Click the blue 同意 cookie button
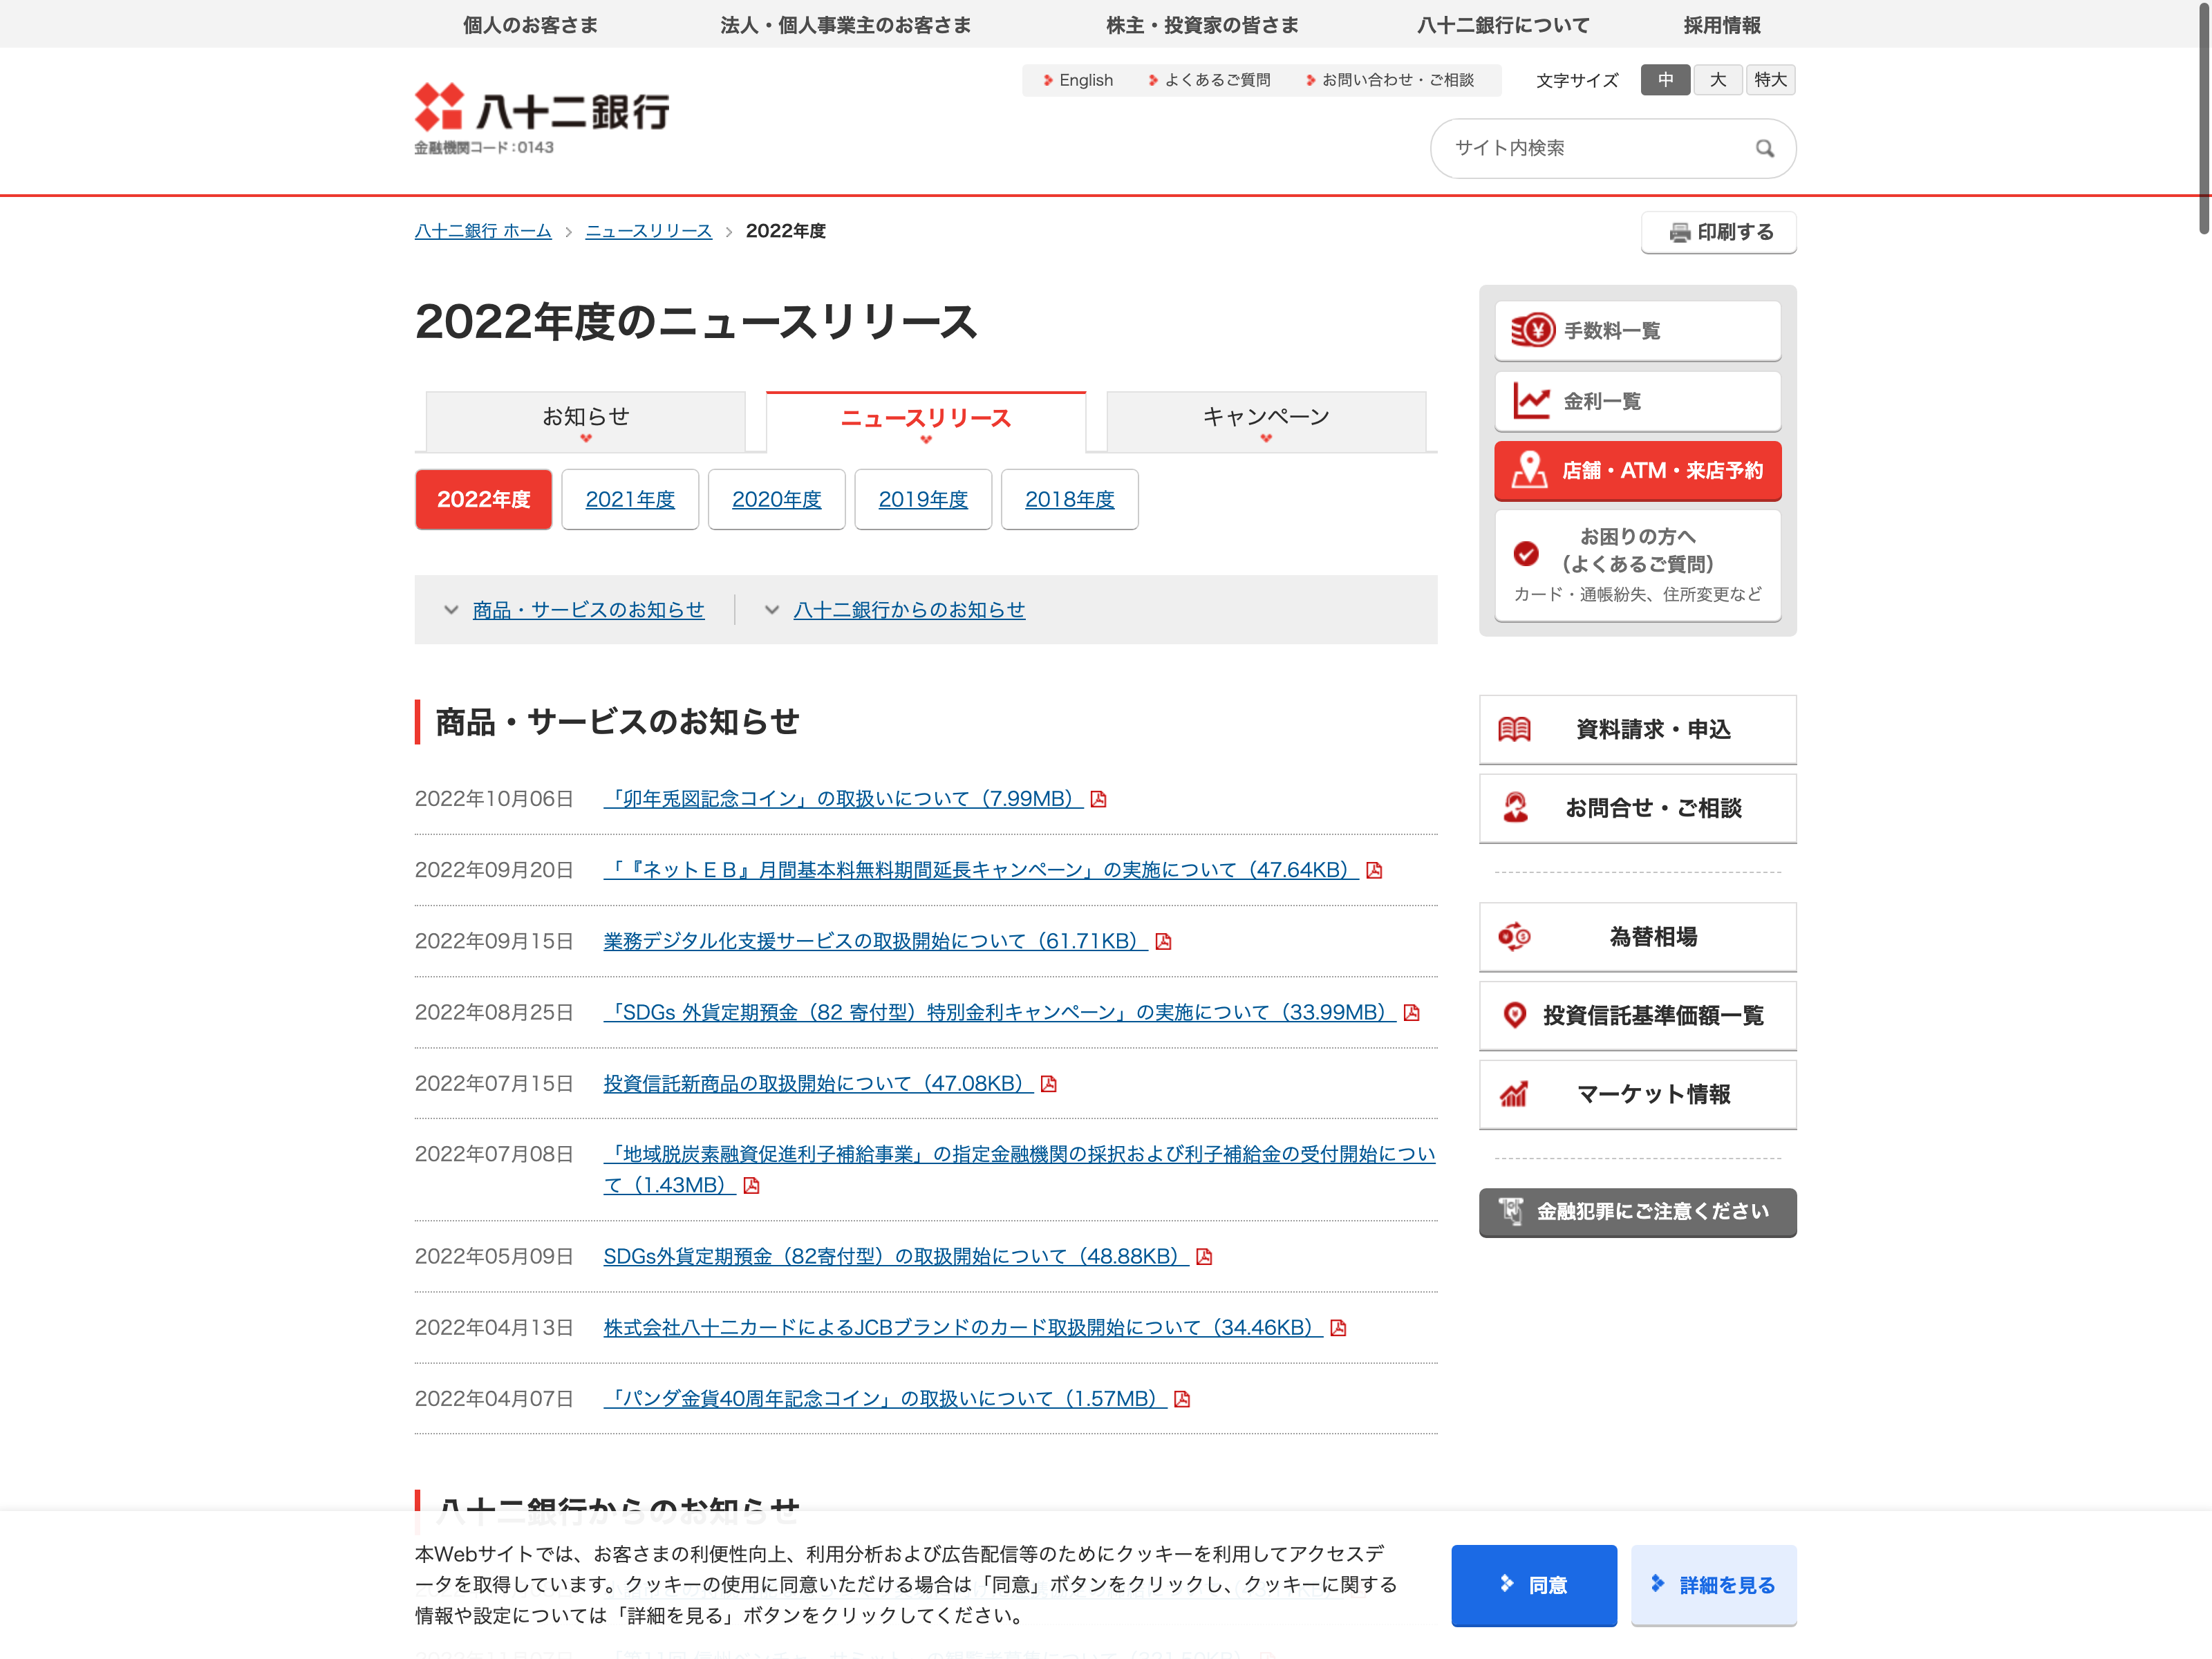2212x1659 pixels. 1533,1585
